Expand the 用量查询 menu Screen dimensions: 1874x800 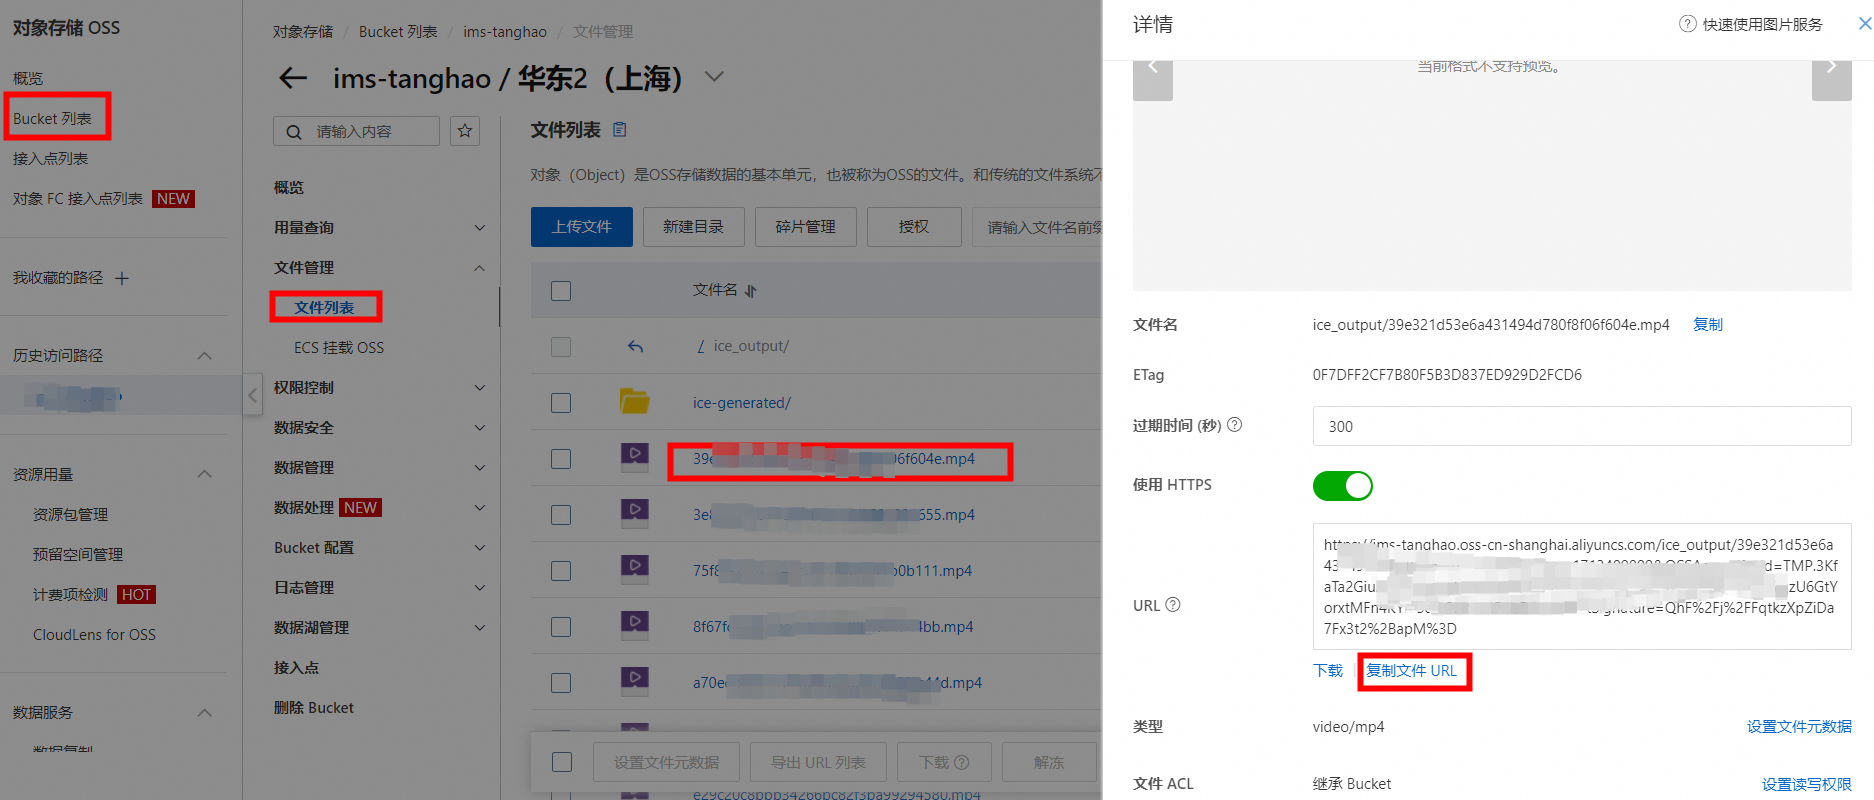coord(479,228)
